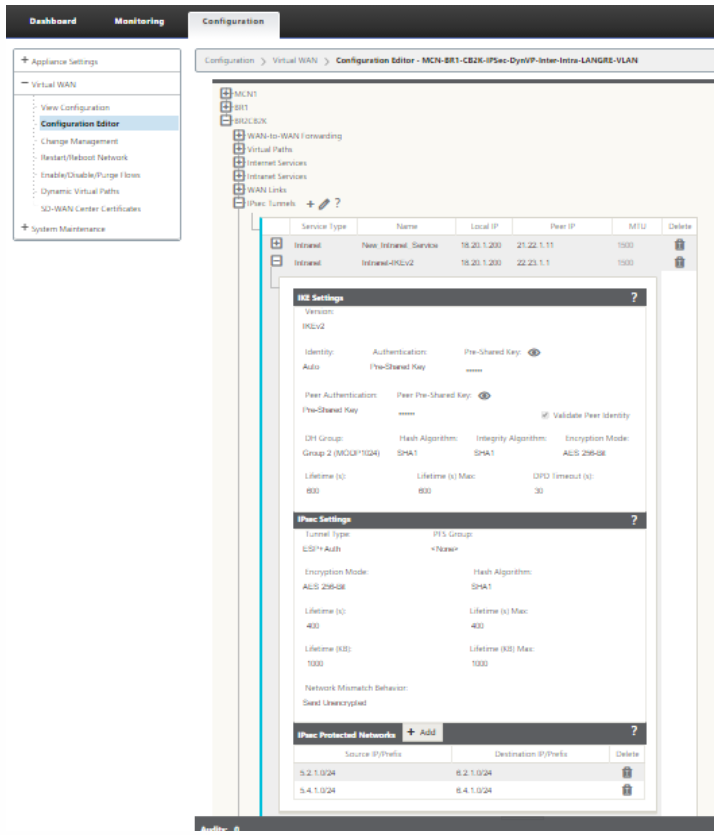Click destination prefix 6.2.1.0/24 cell
Screen dimensions: 714x835
[x=474, y=773]
